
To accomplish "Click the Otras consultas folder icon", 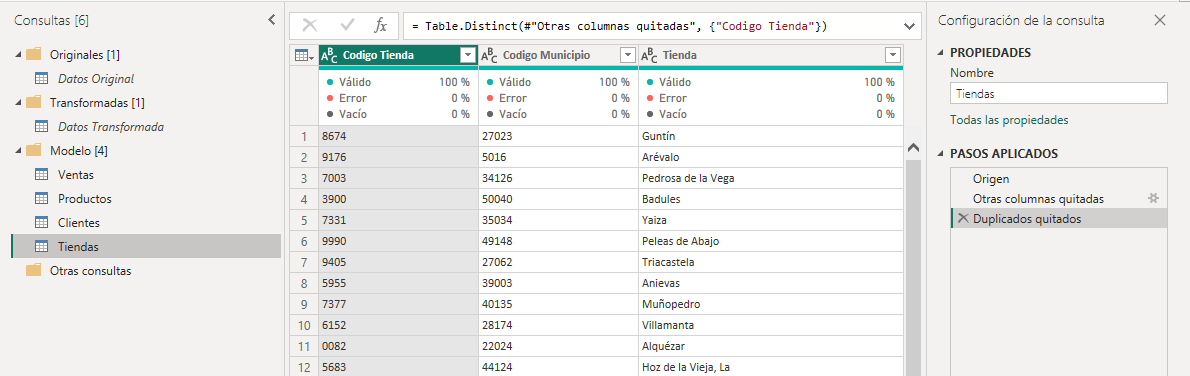I will click(33, 270).
